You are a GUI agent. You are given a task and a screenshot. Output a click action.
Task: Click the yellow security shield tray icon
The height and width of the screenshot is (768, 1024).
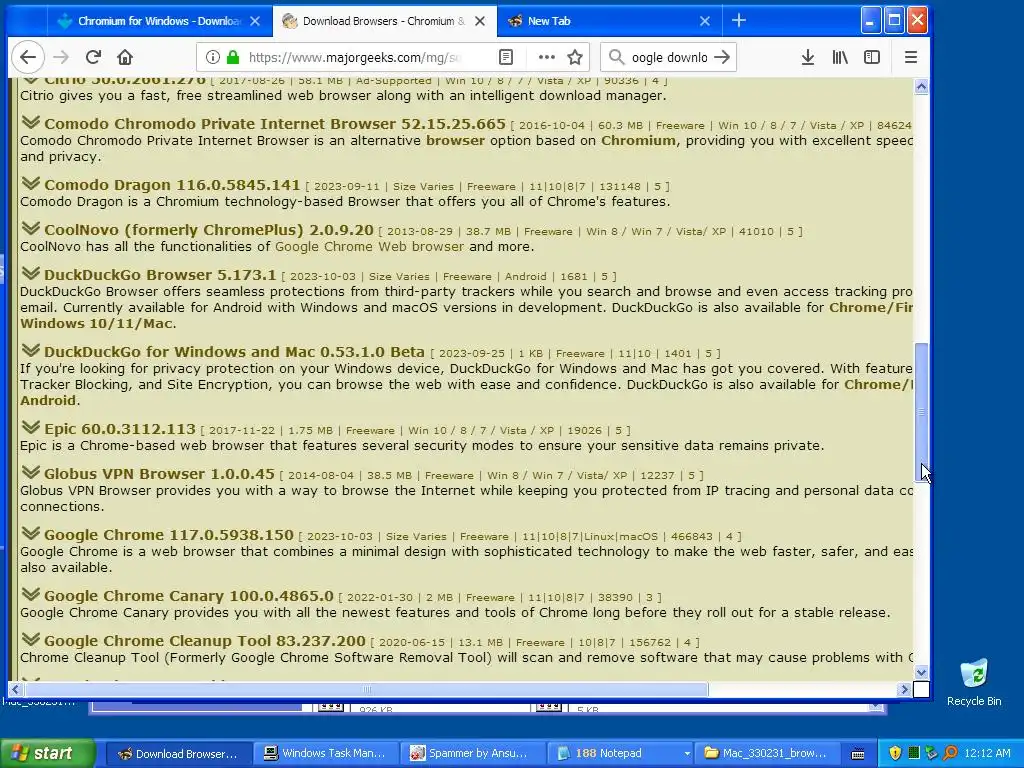(895, 753)
